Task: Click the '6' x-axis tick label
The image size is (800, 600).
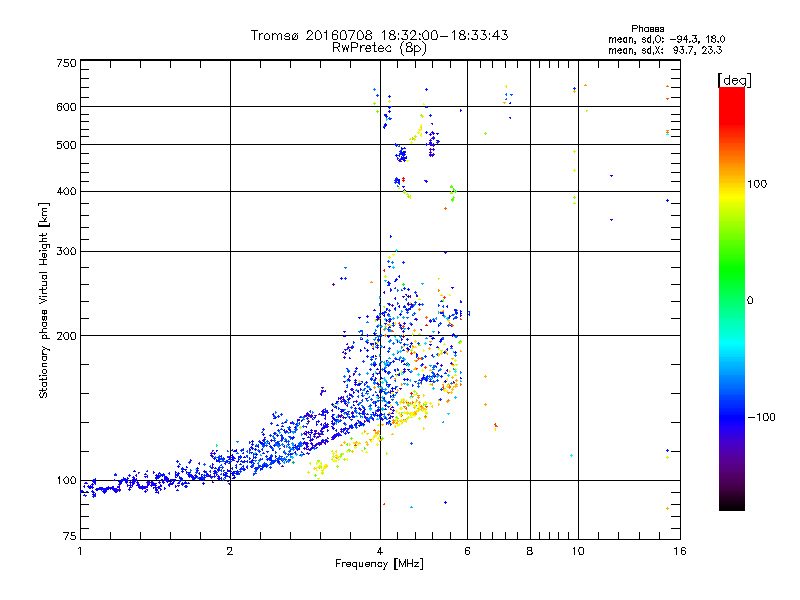Action: pyautogui.click(x=467, y=551)
